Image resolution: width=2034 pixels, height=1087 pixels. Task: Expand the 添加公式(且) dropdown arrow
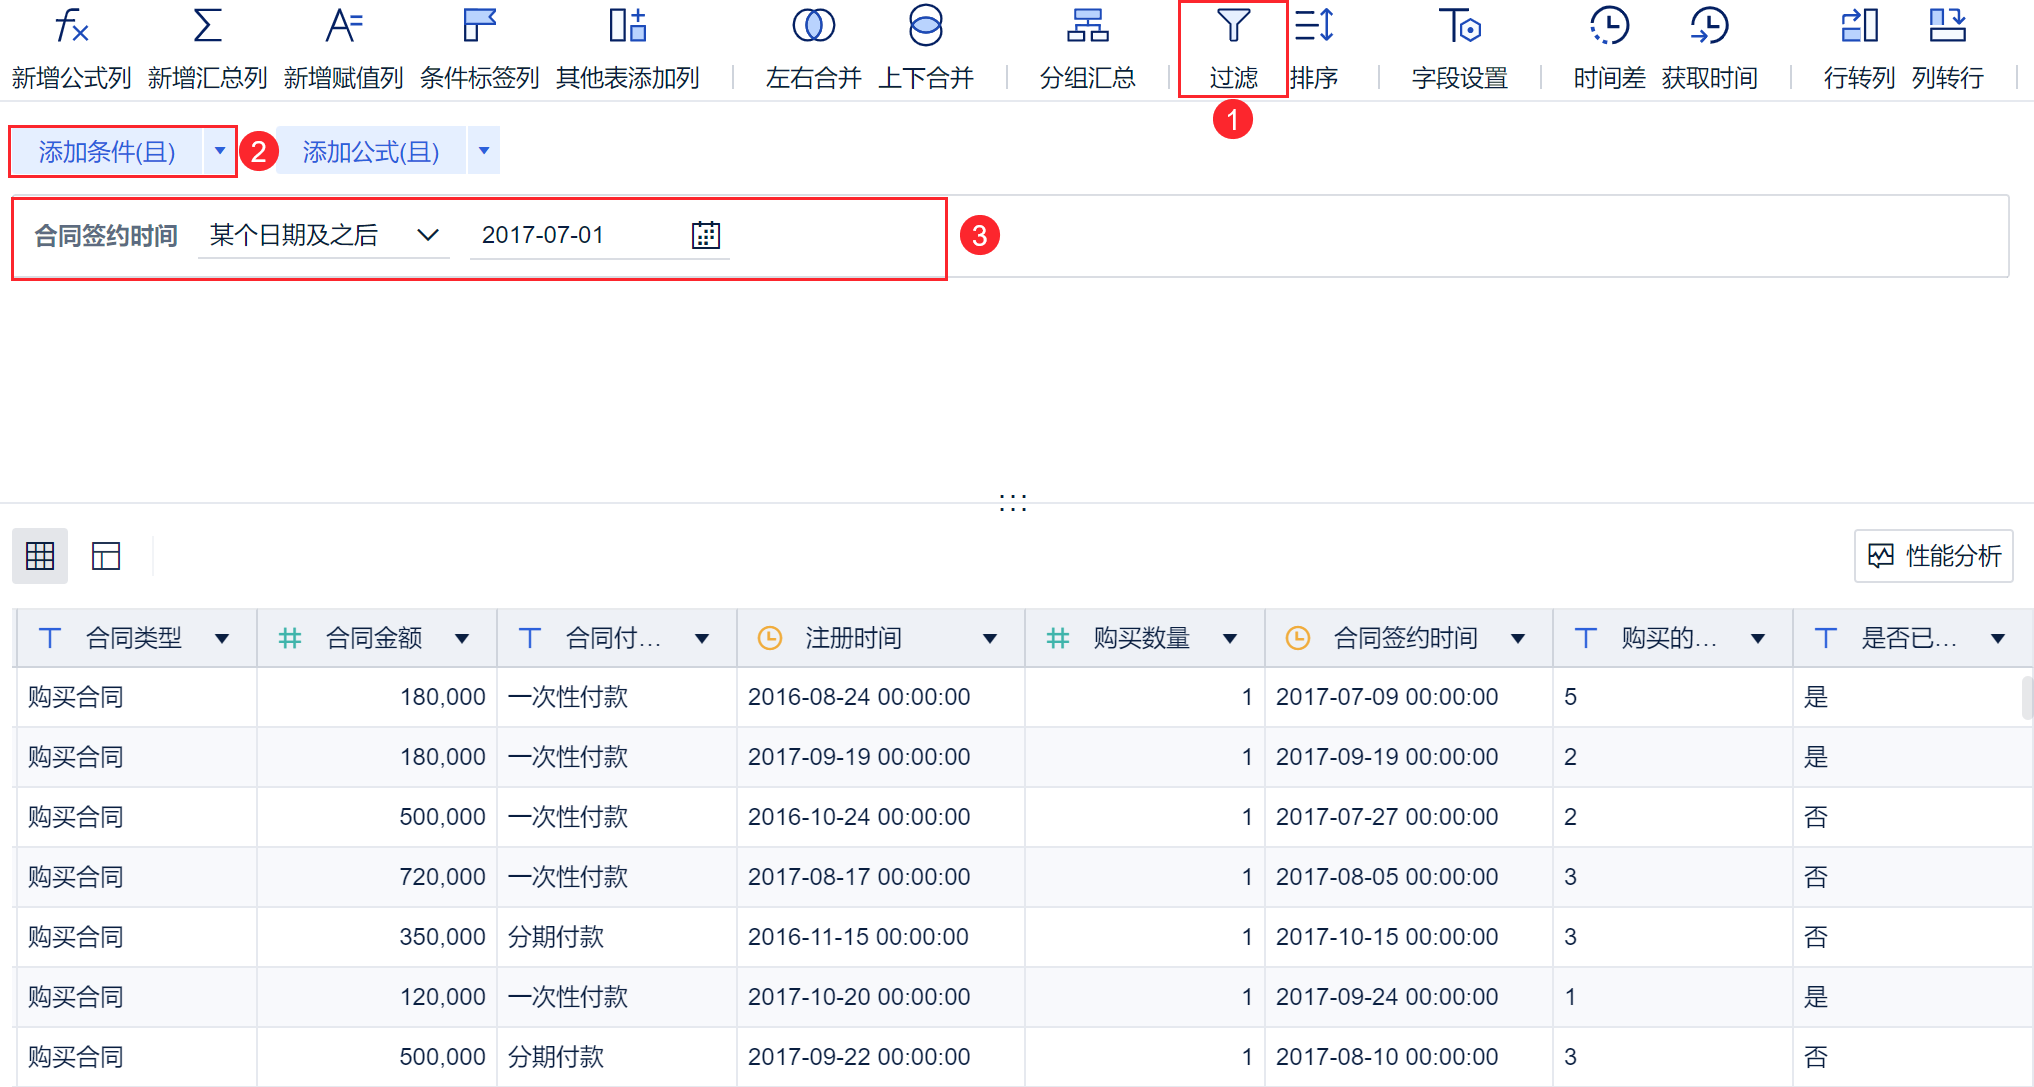484,151
